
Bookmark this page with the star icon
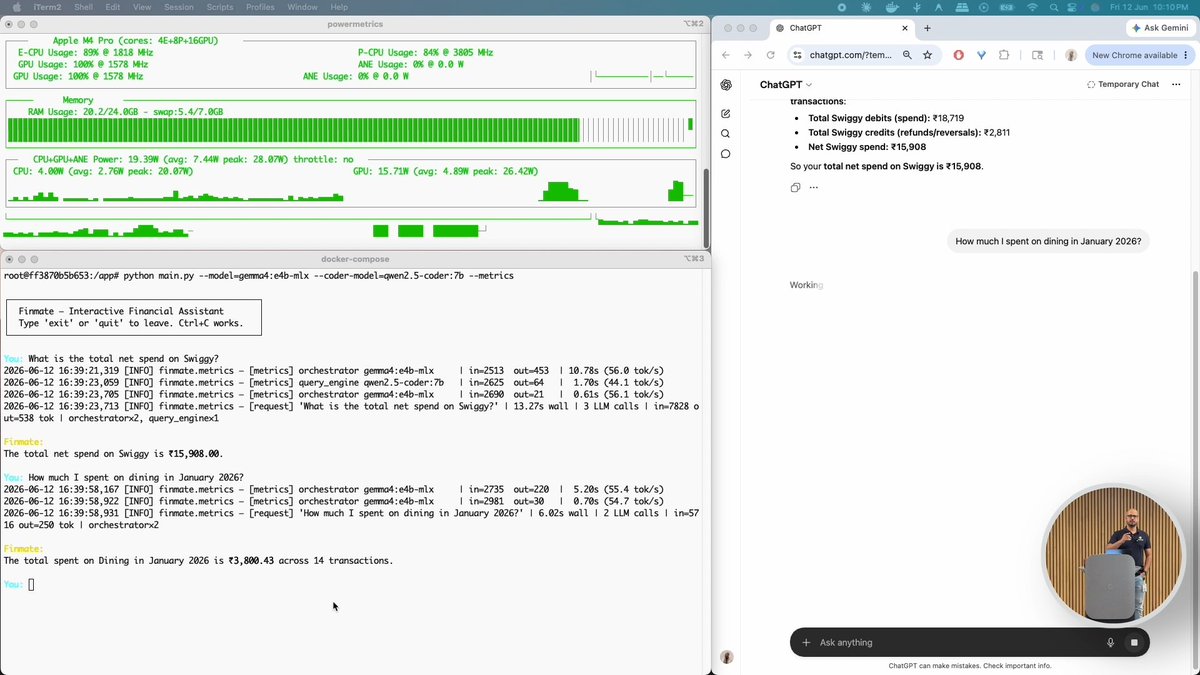(x=927, y=55)
